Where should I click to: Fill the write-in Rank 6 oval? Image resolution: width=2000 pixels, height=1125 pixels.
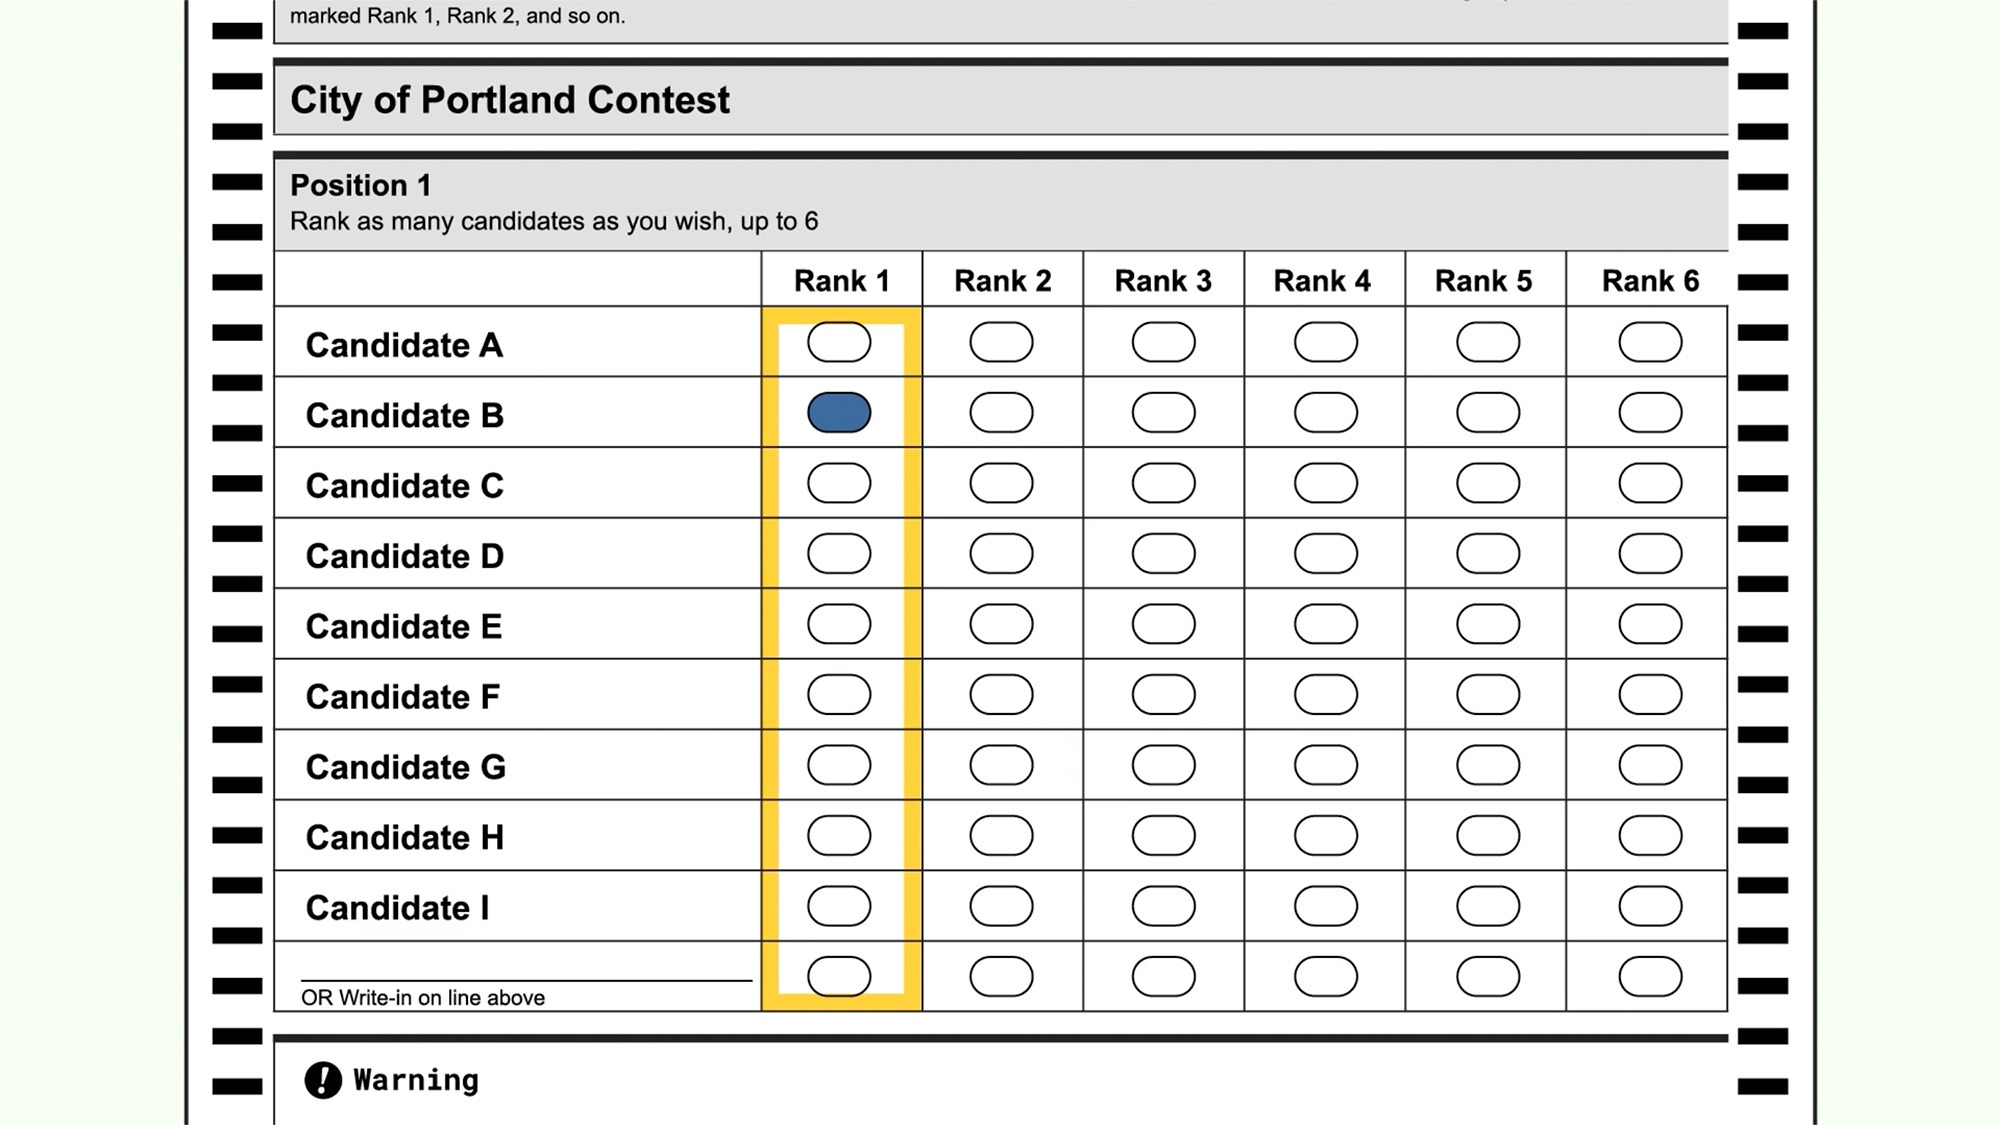1650,977
